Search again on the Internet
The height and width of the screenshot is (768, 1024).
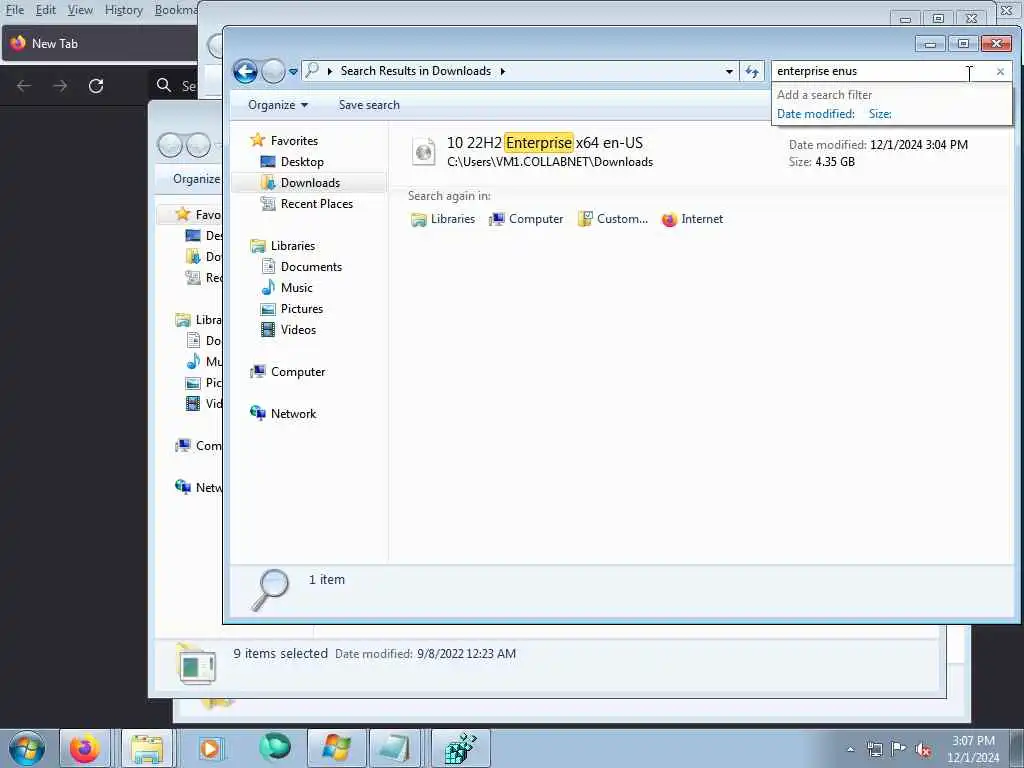[692, 219]
